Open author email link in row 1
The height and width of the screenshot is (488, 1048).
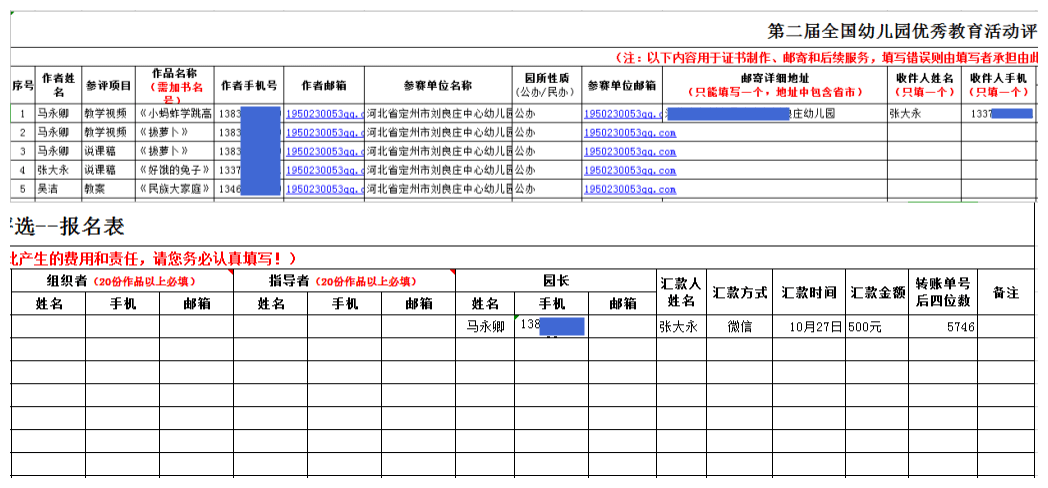click(x=324, y=114)
